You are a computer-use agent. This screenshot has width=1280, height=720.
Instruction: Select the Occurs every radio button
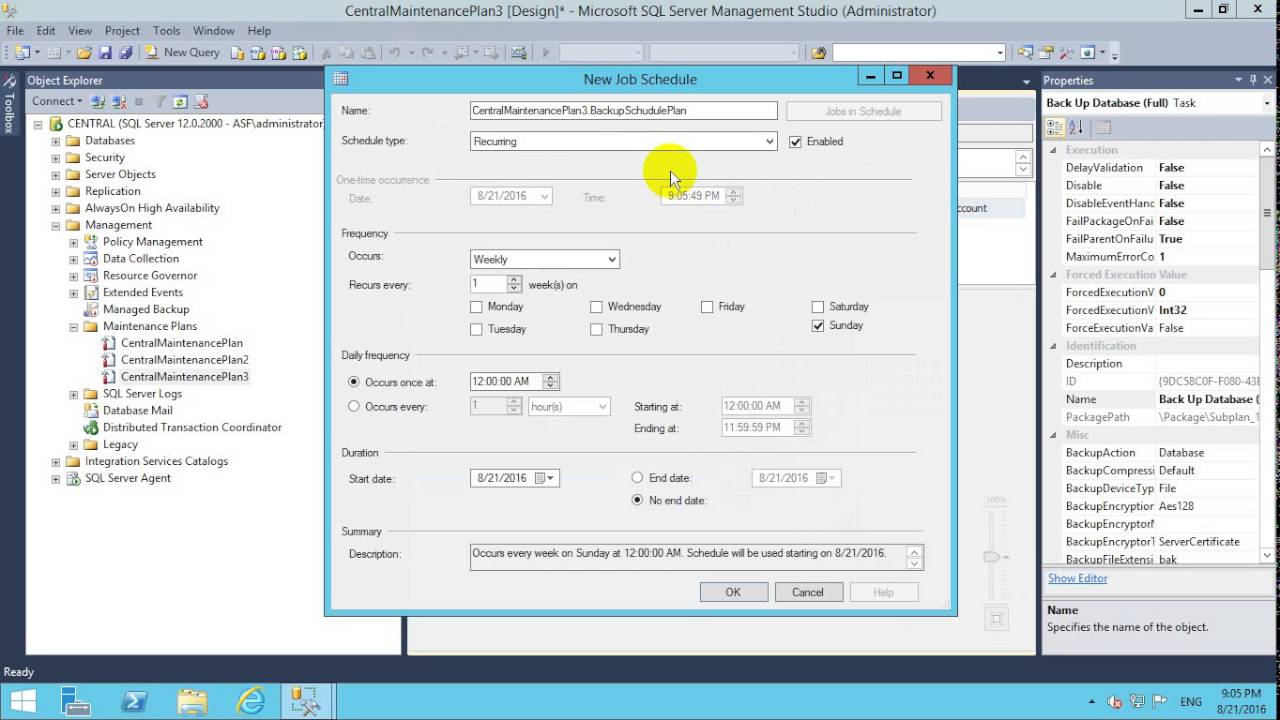353,407
